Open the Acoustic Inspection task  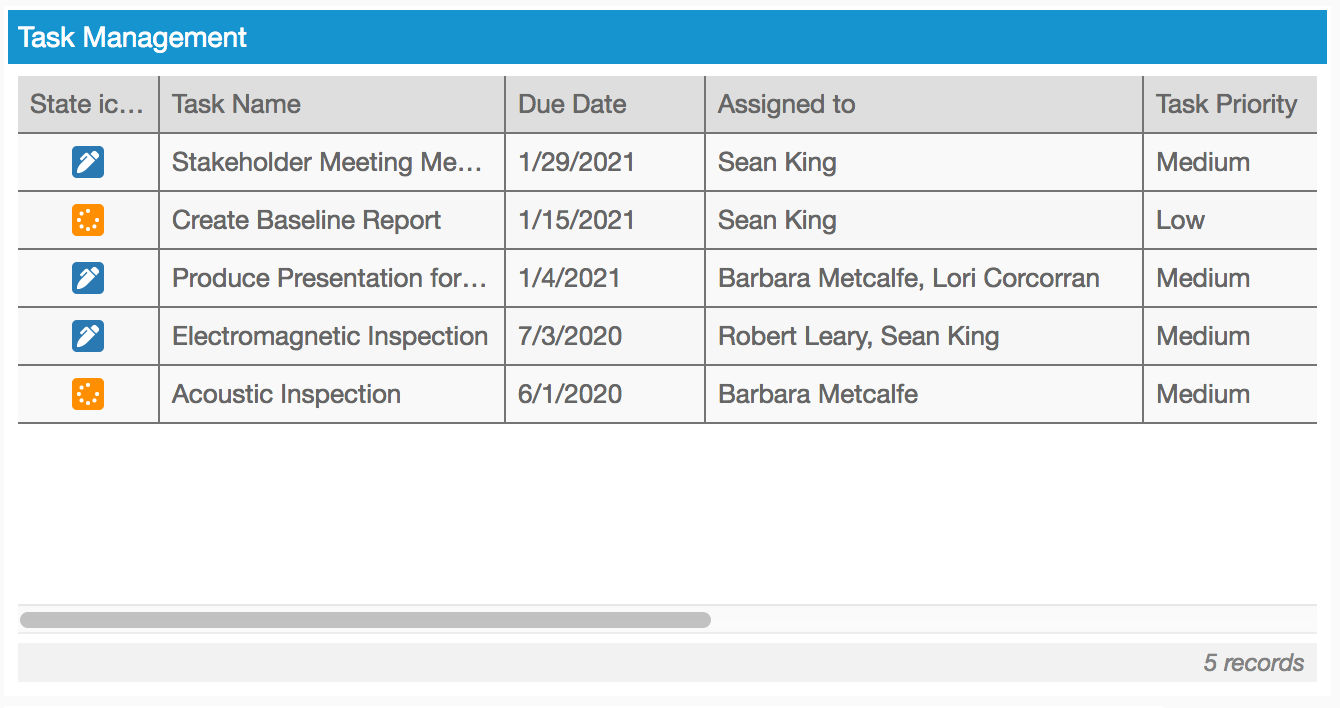[286, 394]
